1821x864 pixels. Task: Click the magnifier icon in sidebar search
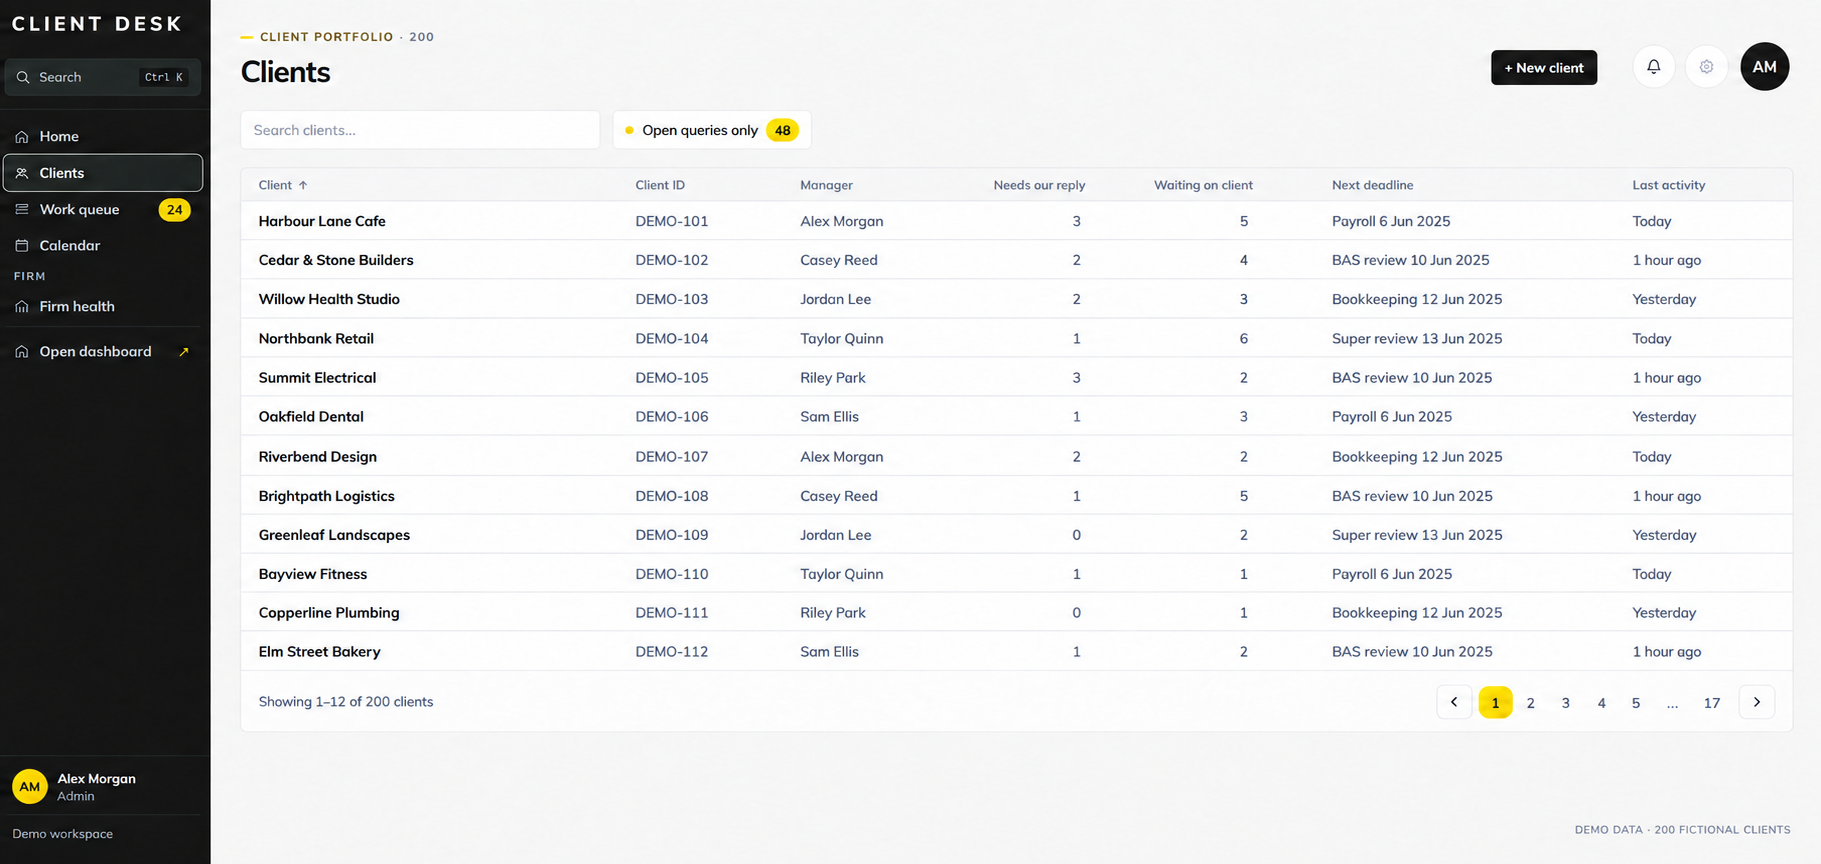(x=23, y=77)
